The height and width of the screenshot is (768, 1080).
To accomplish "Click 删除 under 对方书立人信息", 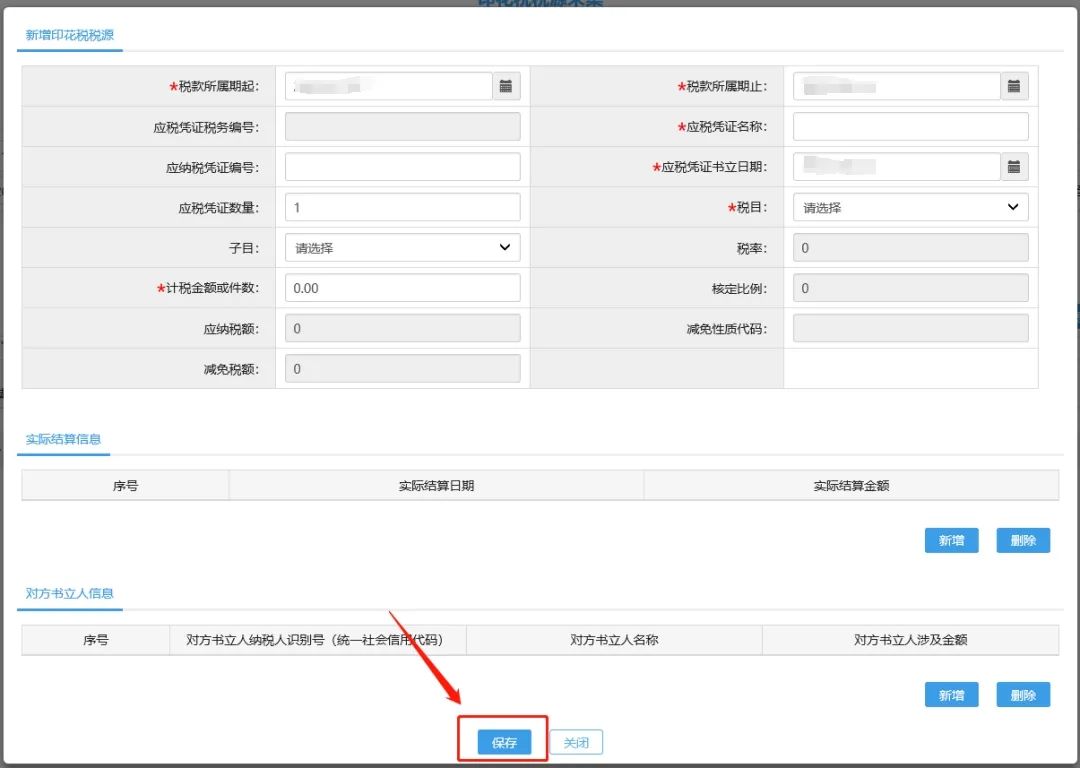I will pos(1023,695).
